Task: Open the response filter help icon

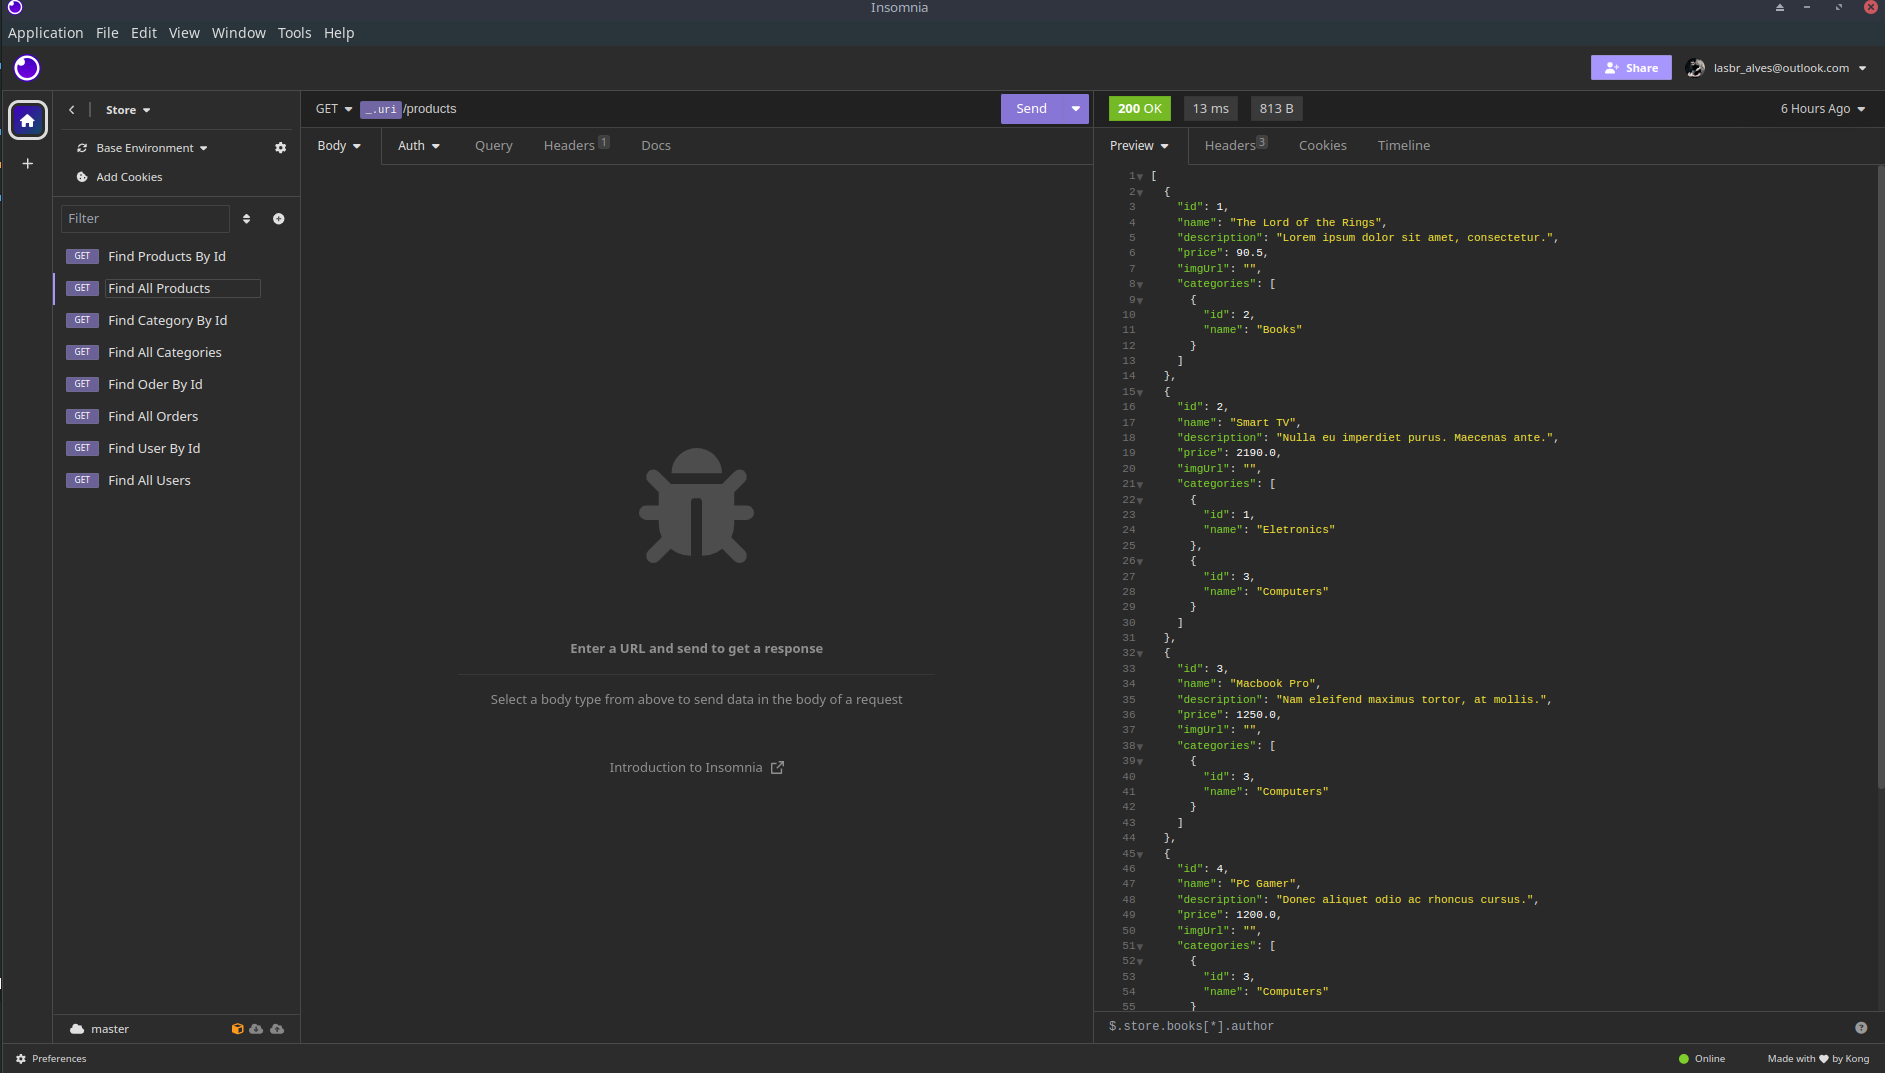Action: click(x=1861, y=1027)
